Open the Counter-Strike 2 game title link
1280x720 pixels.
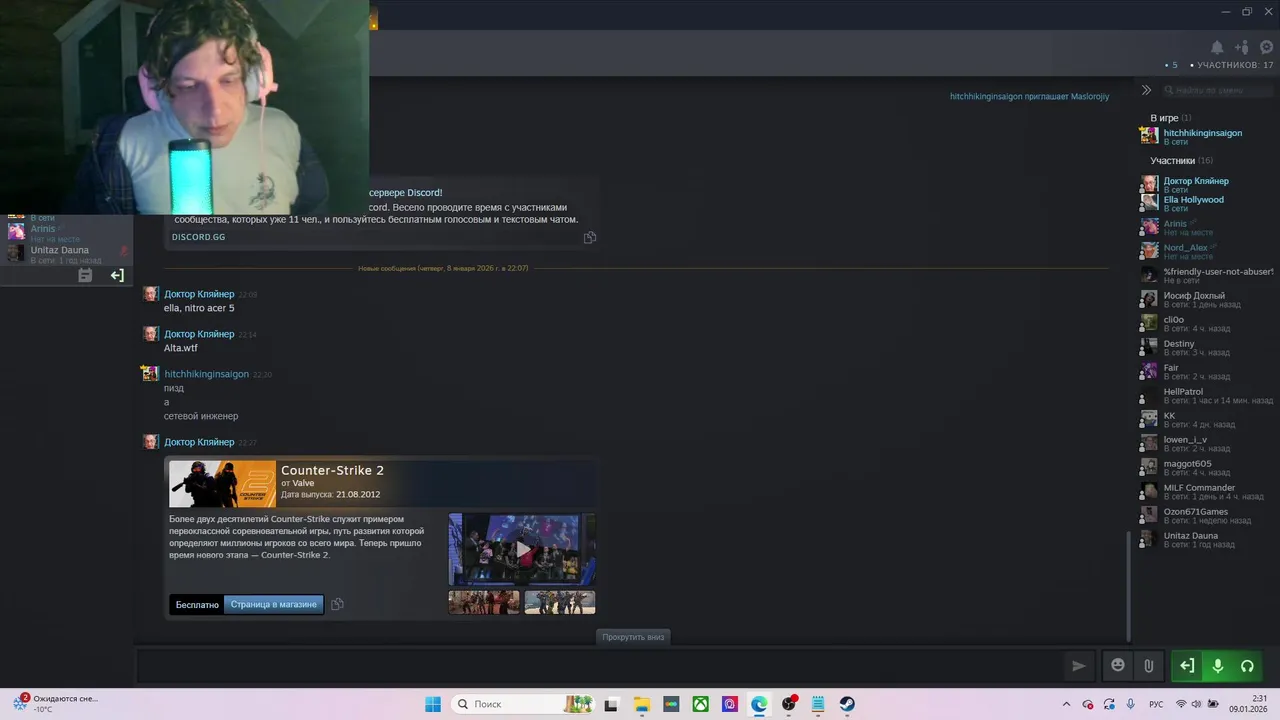(332, 470)
